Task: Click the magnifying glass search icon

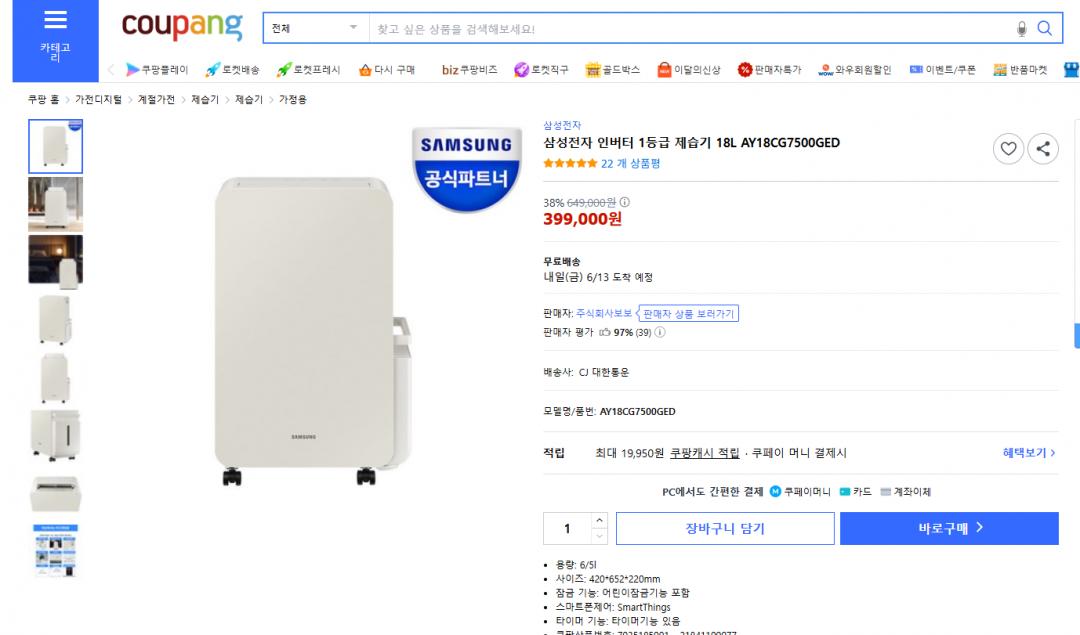Action: click(x=1044, y=29)
